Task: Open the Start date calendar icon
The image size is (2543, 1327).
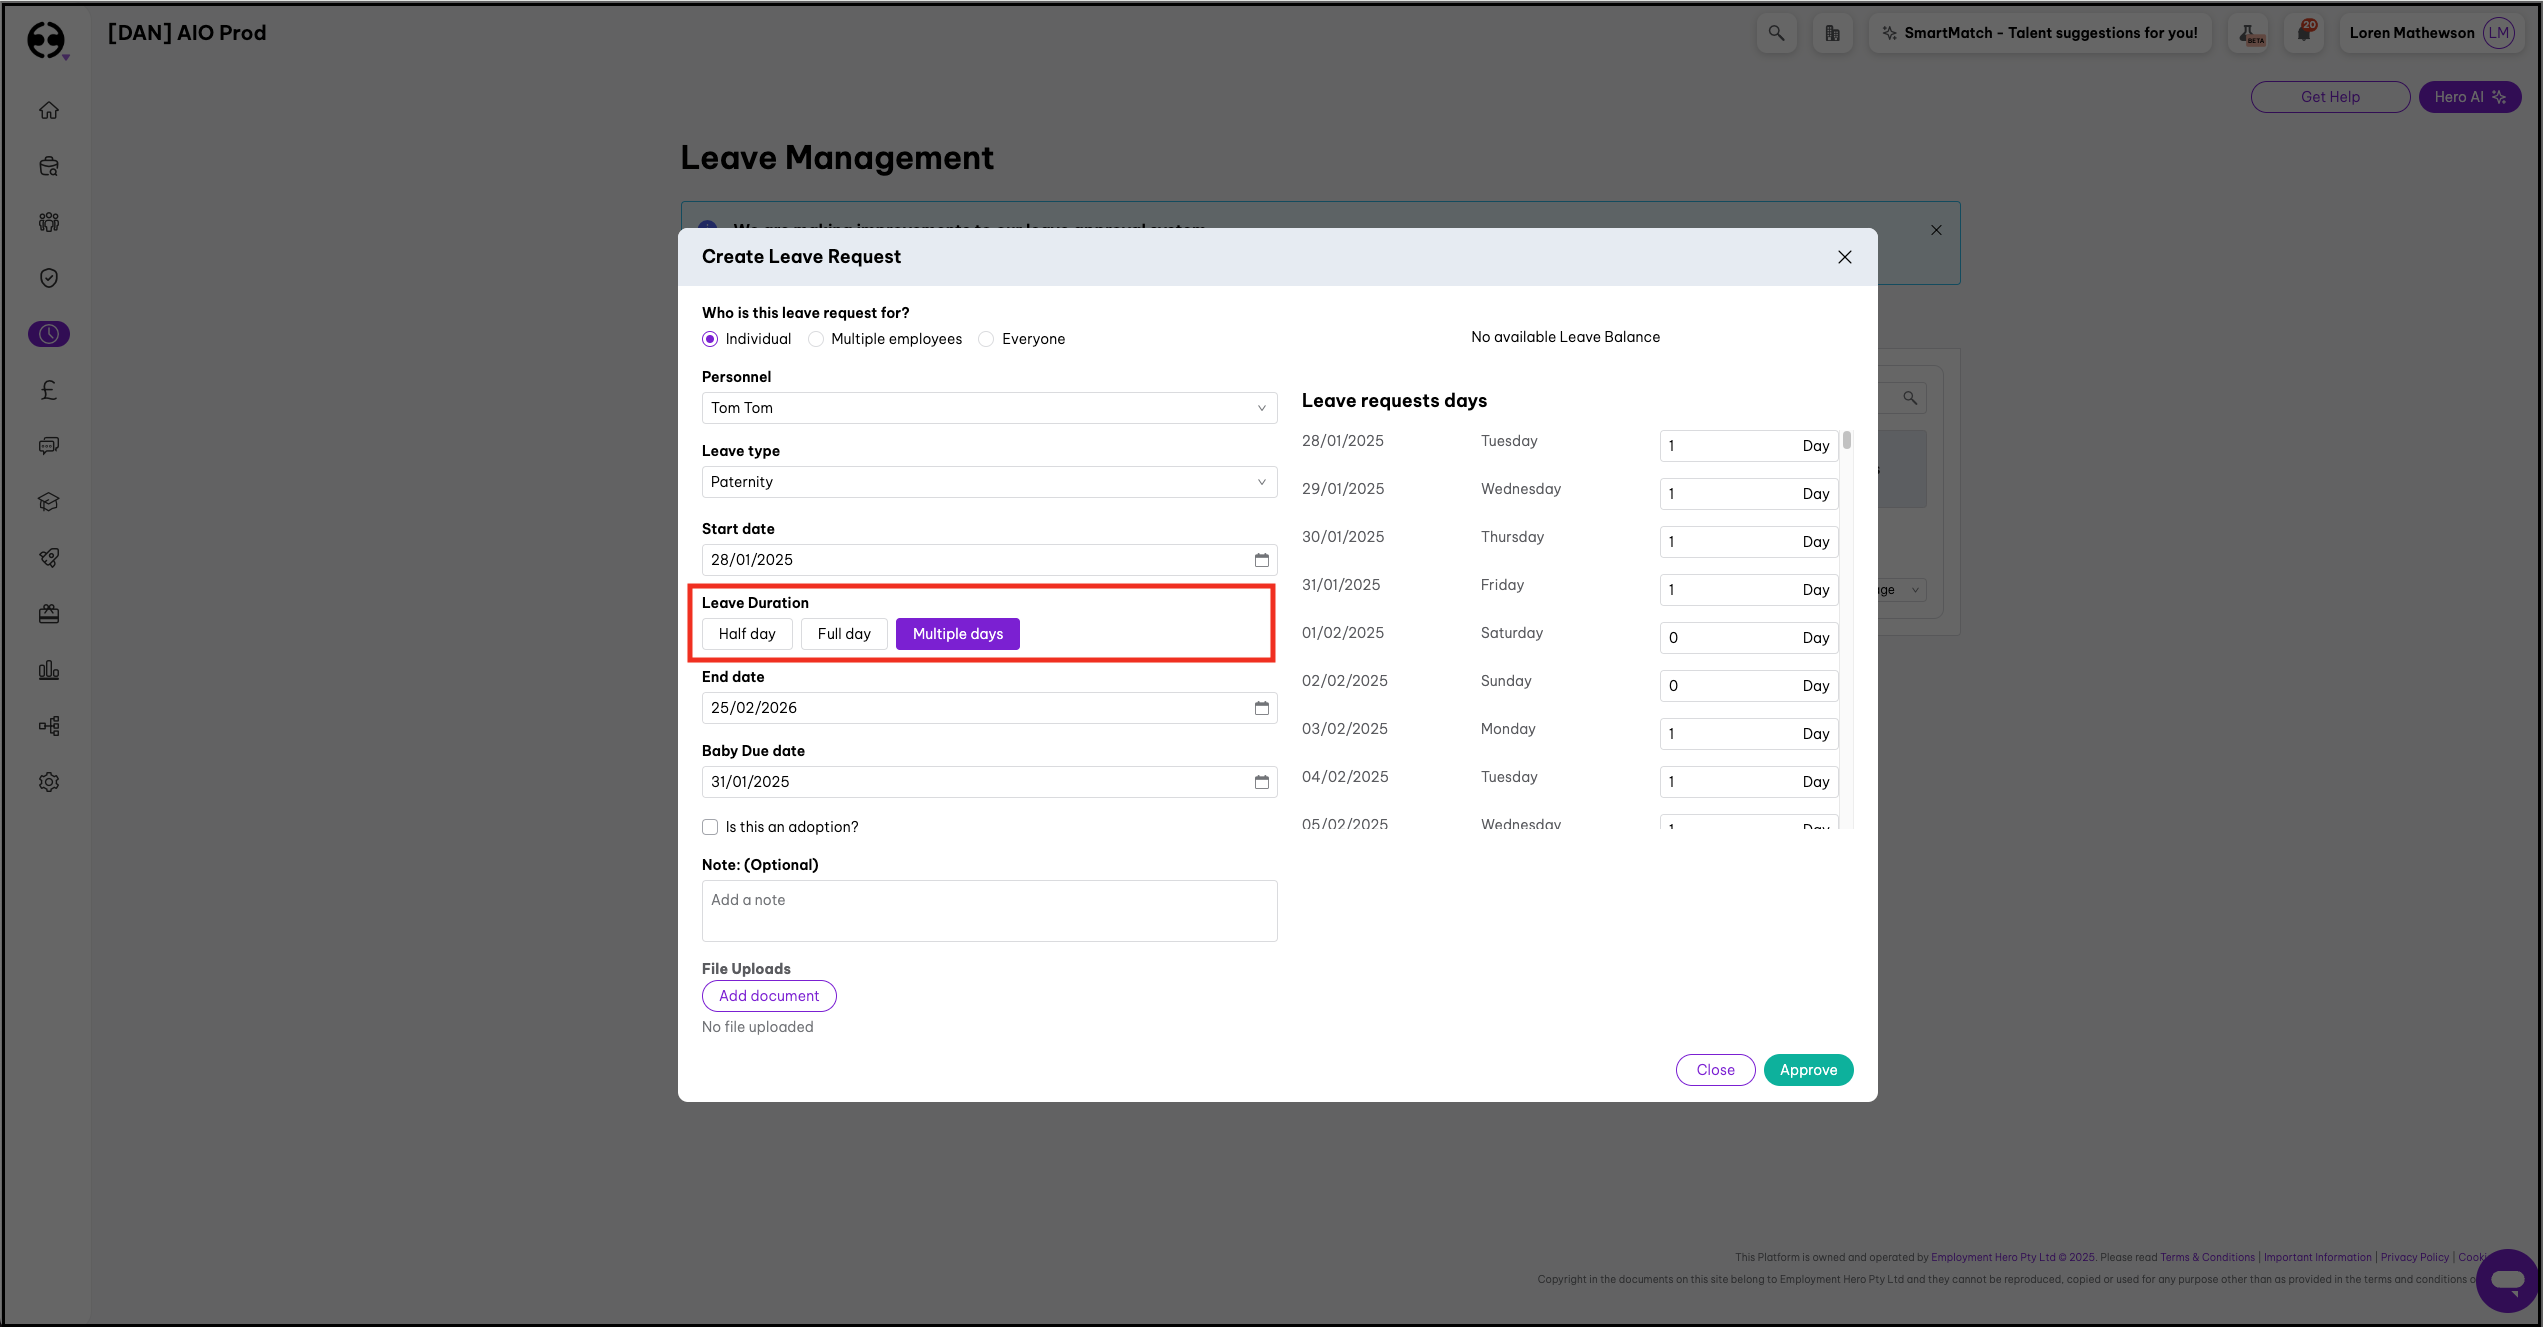Action: coord(1261,560)
